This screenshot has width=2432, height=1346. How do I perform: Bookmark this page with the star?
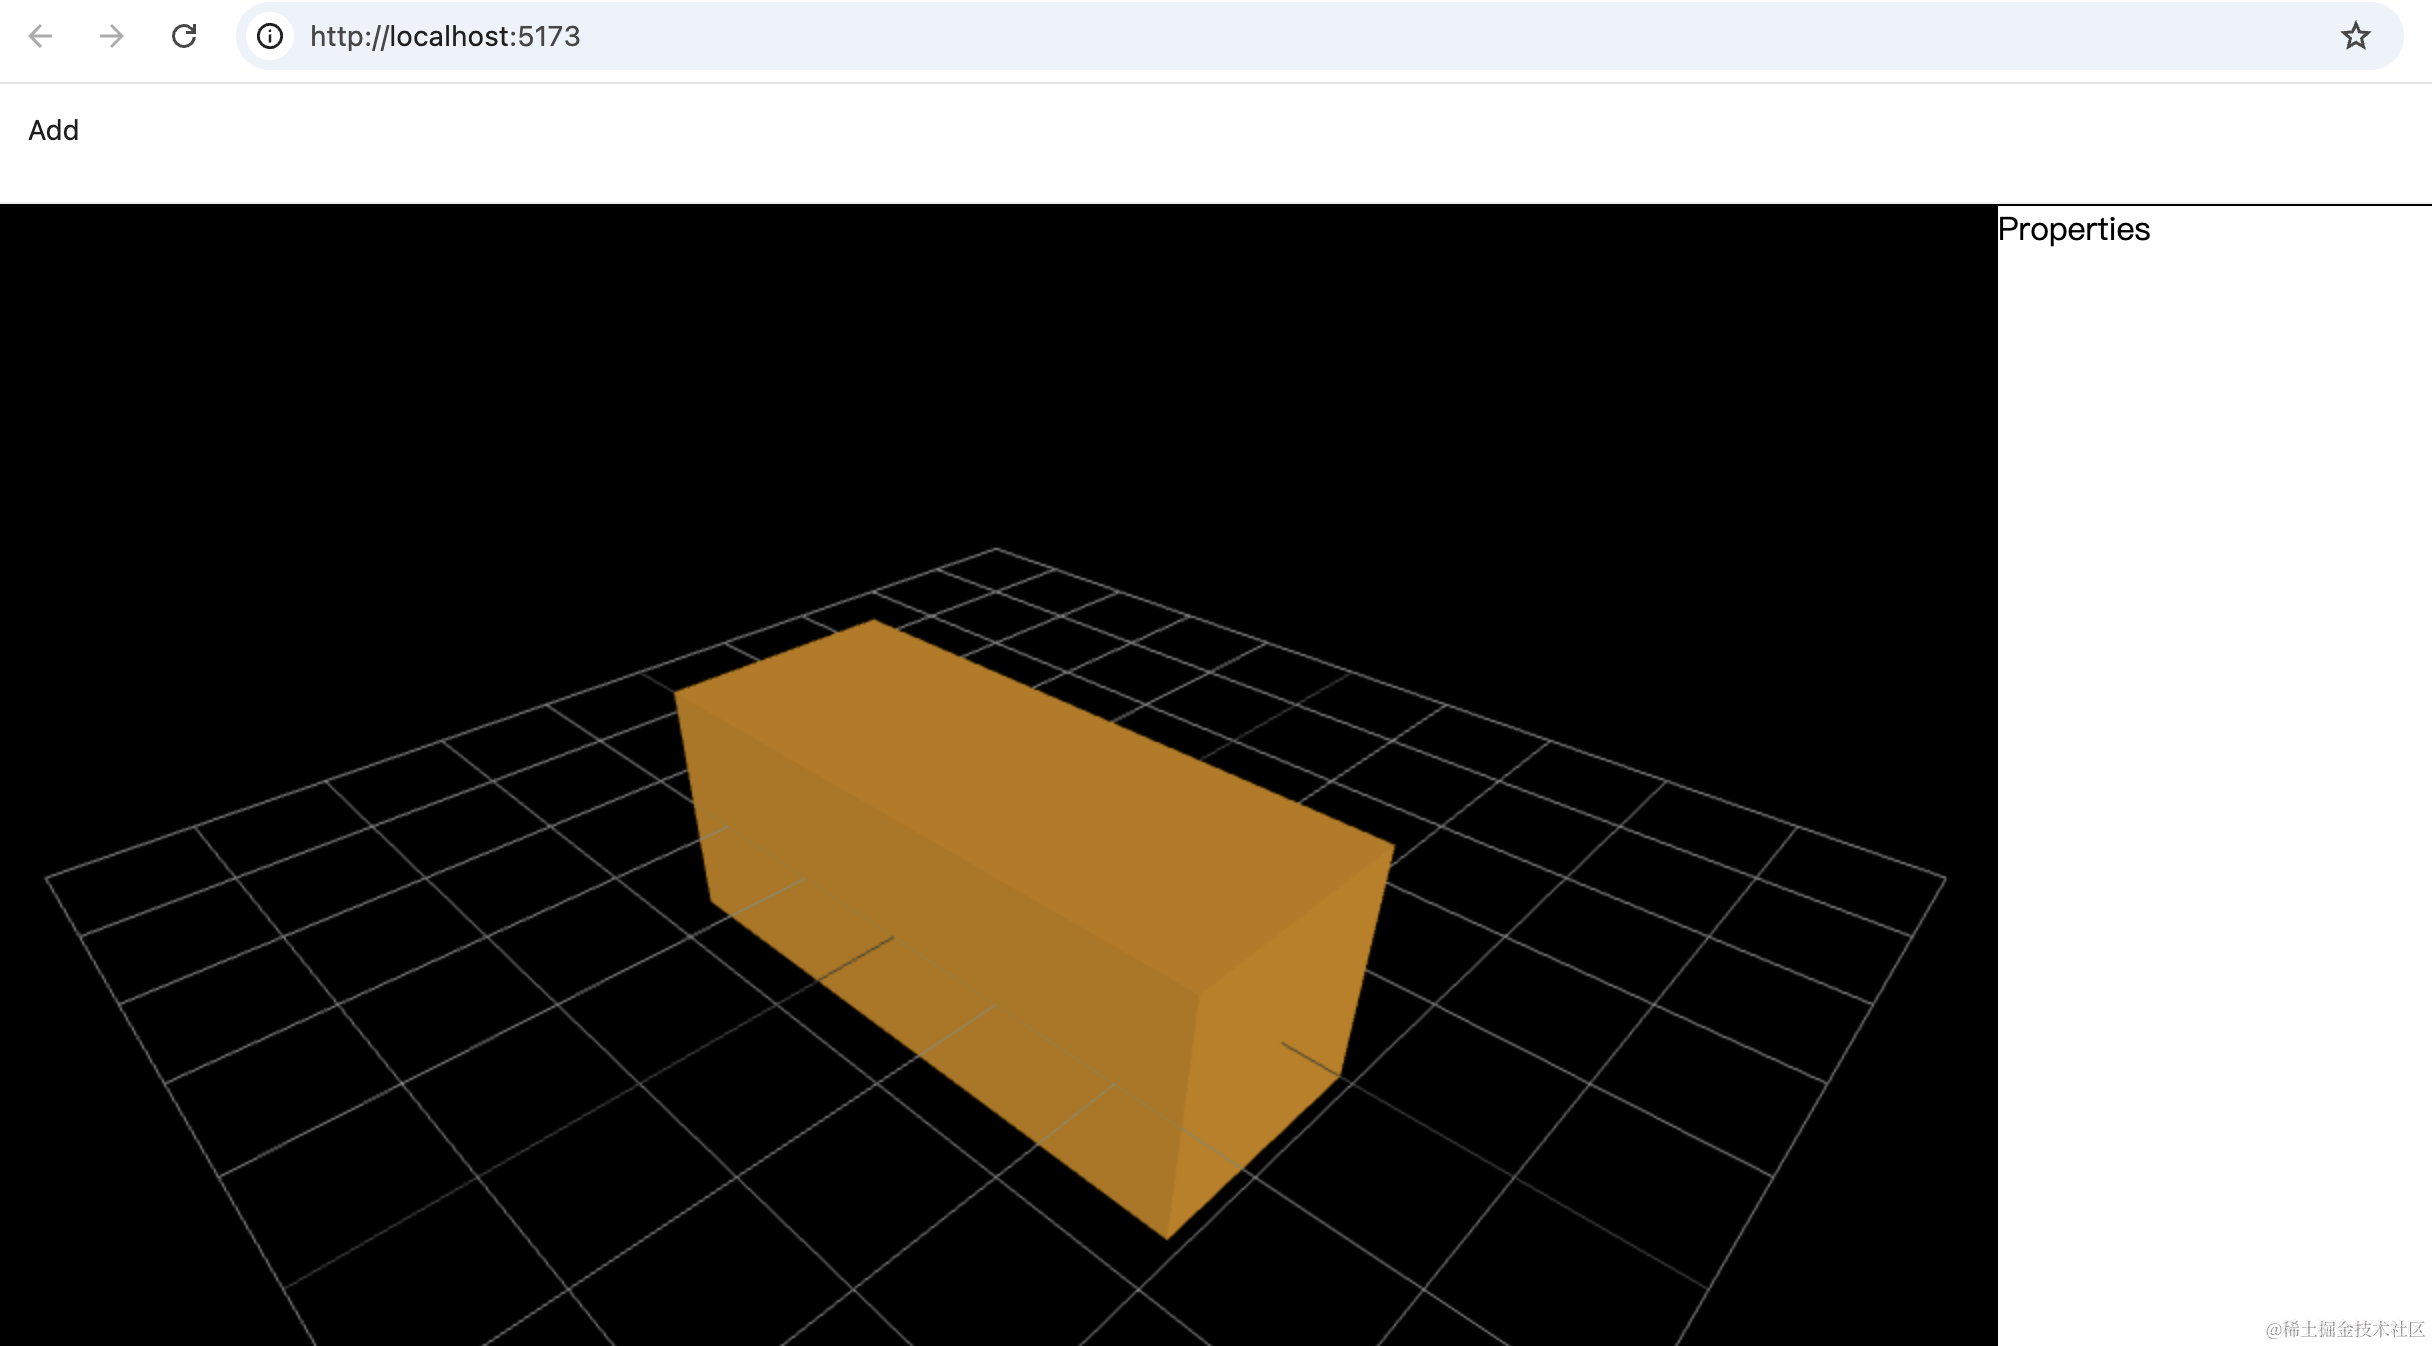[x=2355, y=37]
